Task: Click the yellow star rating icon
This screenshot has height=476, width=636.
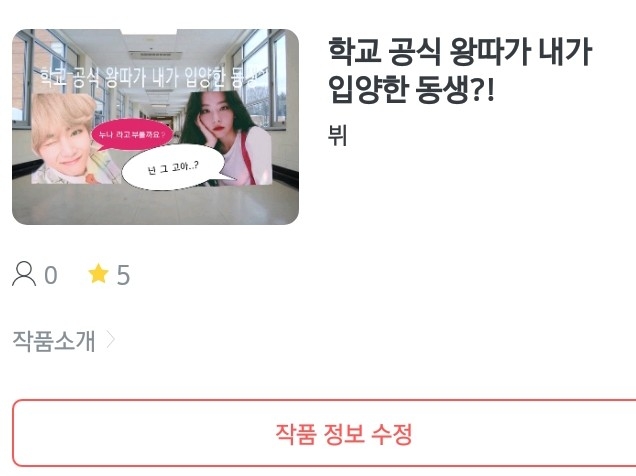Action: [99, 273]
